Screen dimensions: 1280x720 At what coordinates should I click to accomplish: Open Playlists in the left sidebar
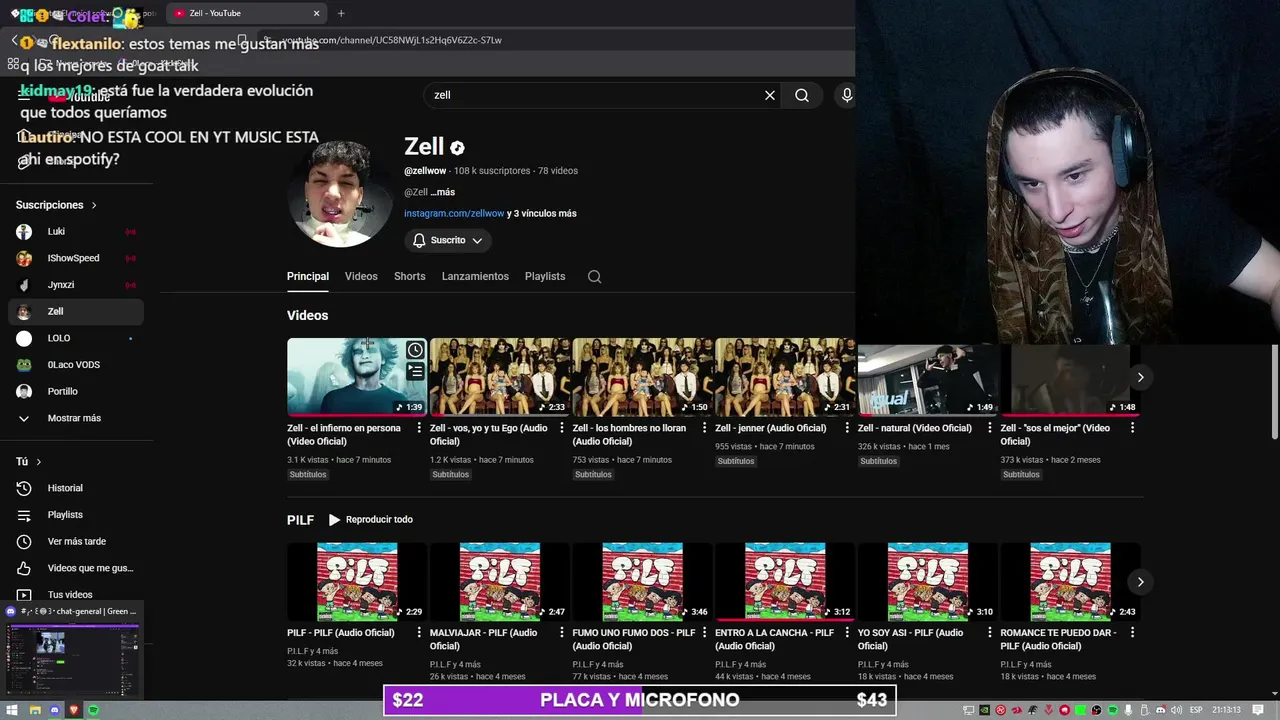point(76,515)
